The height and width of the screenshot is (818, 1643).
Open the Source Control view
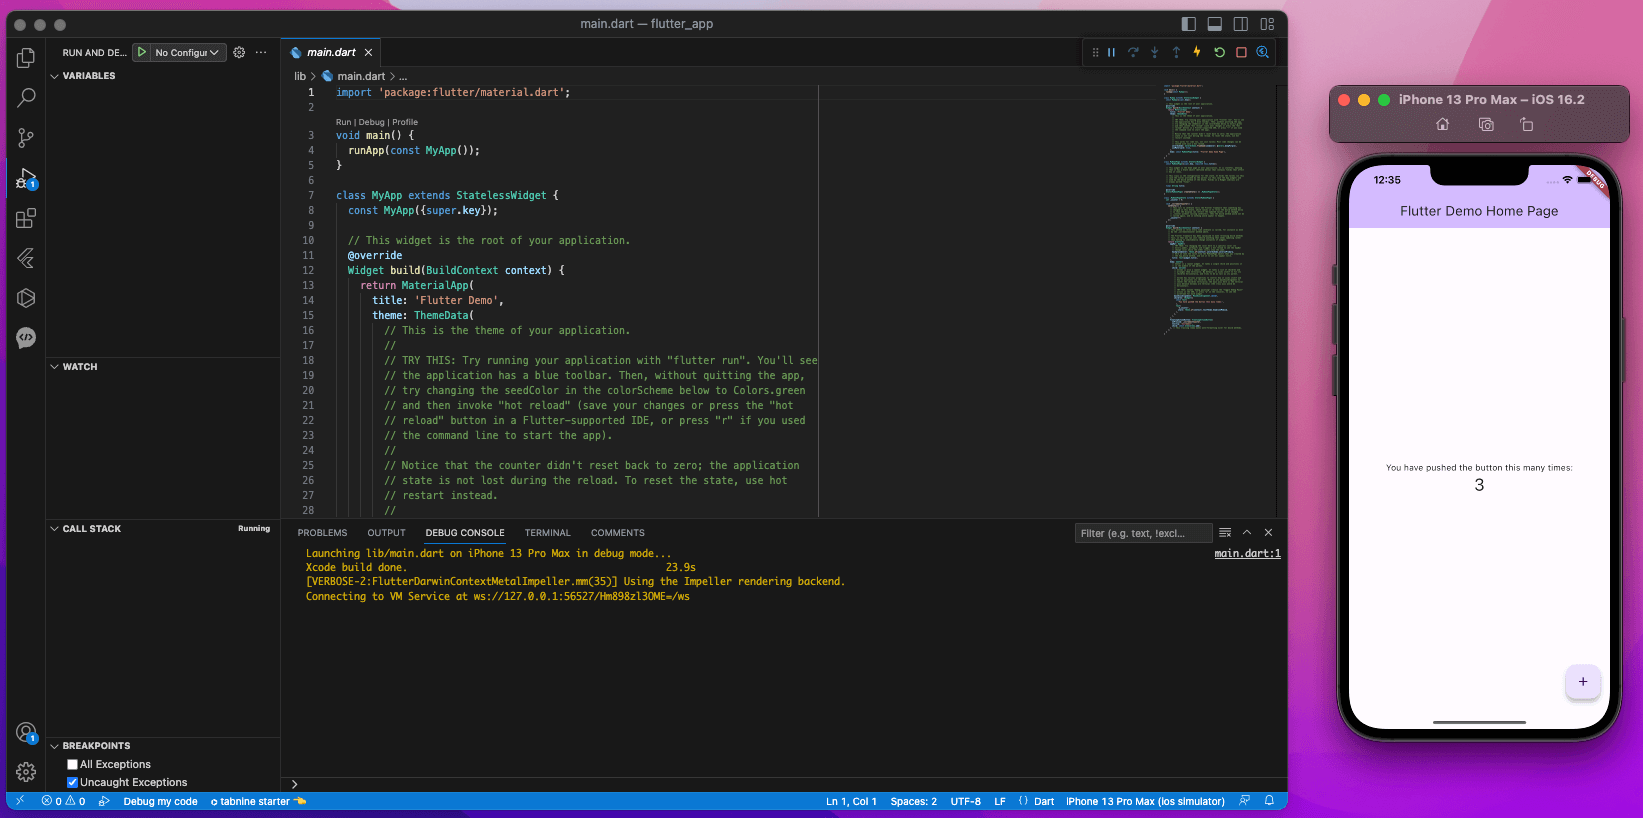[26, 138]
